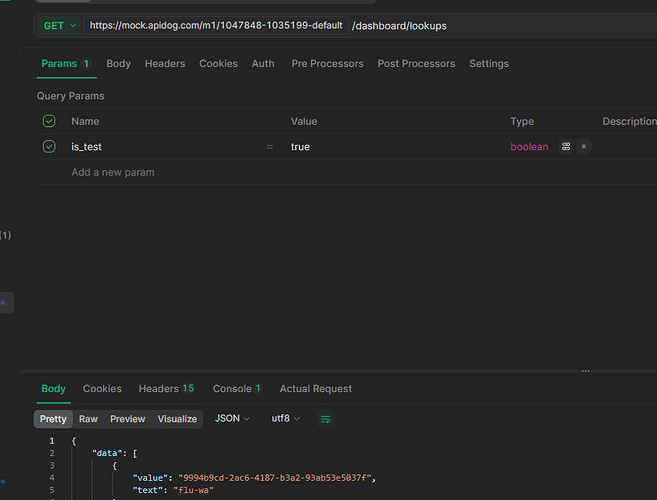Click the dynamic value icon next to boolean

click(566, 147)
